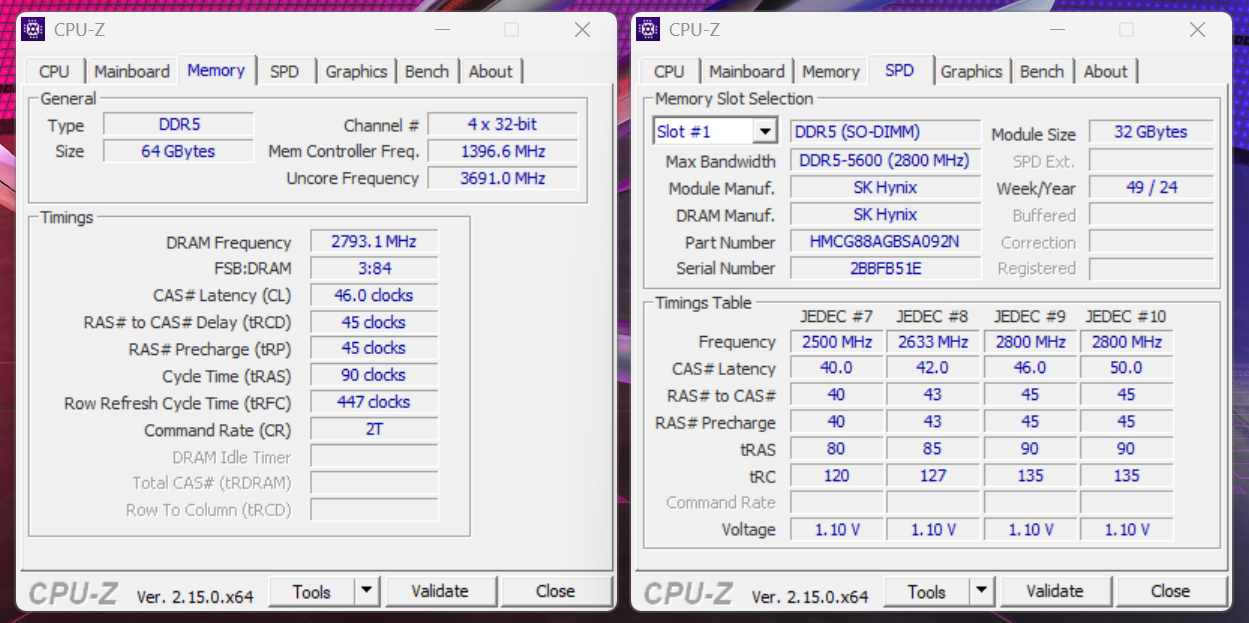Click the 80 tRAS value under JEDEC #7
Image resolution: width=1249 pixels, height=623 pixels.
(837, 448)
